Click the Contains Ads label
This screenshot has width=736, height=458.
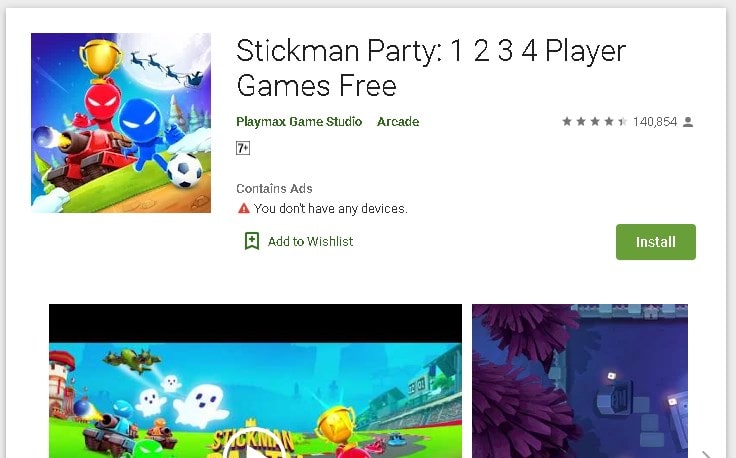click(x=274, y=189)
